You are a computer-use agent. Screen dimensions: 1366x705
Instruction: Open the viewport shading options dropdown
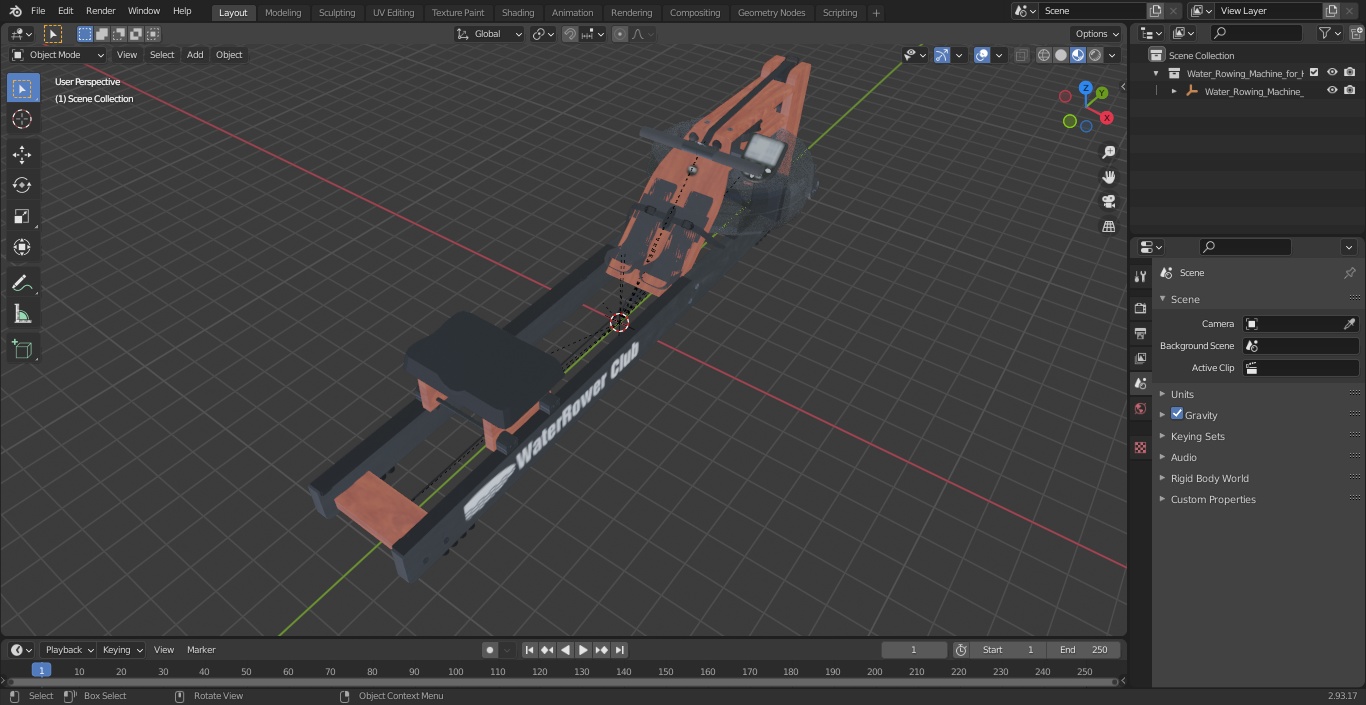(1113, 55)
